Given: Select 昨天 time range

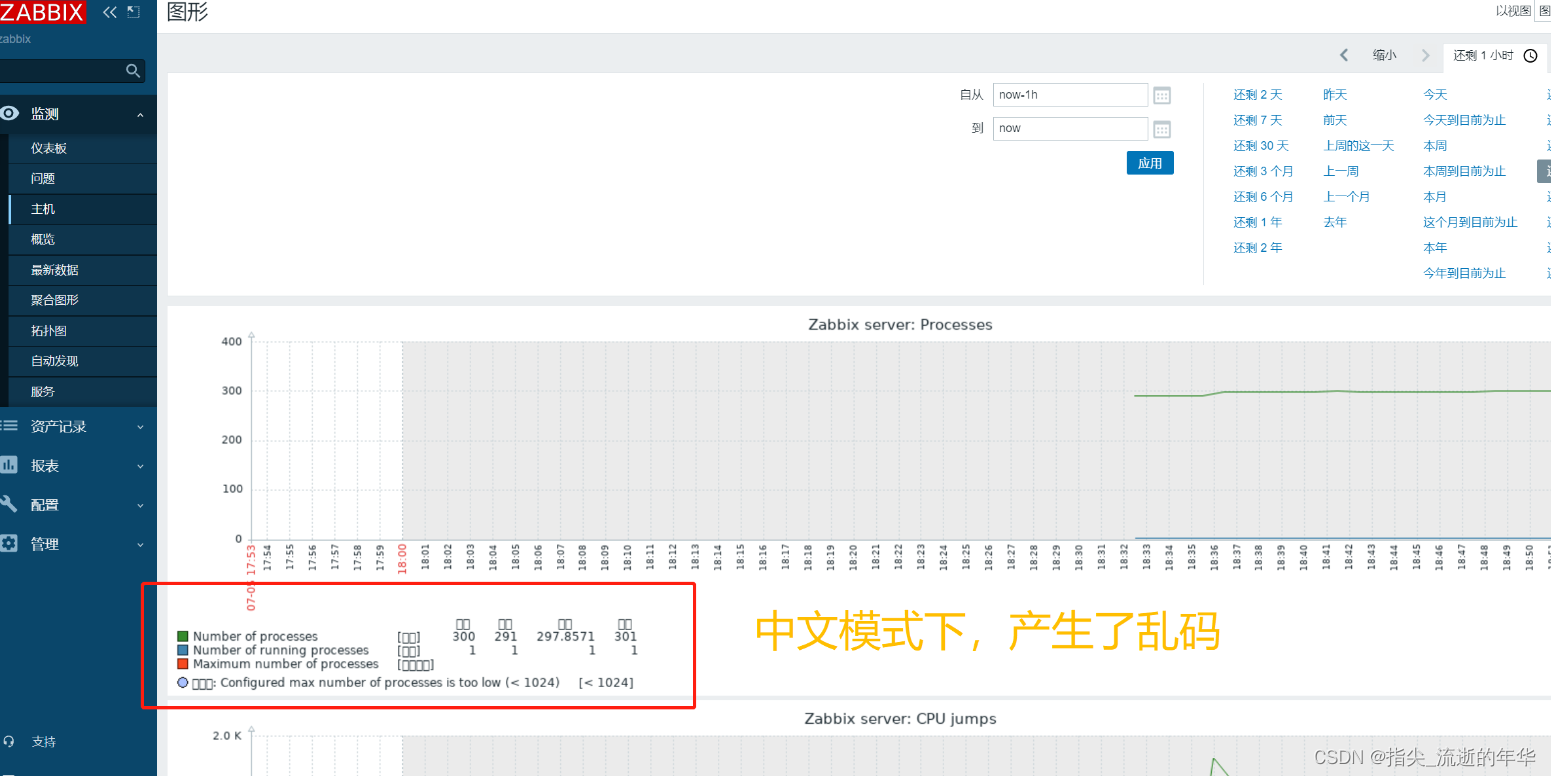Looking at the screenshot, I should coord(1335,95).
